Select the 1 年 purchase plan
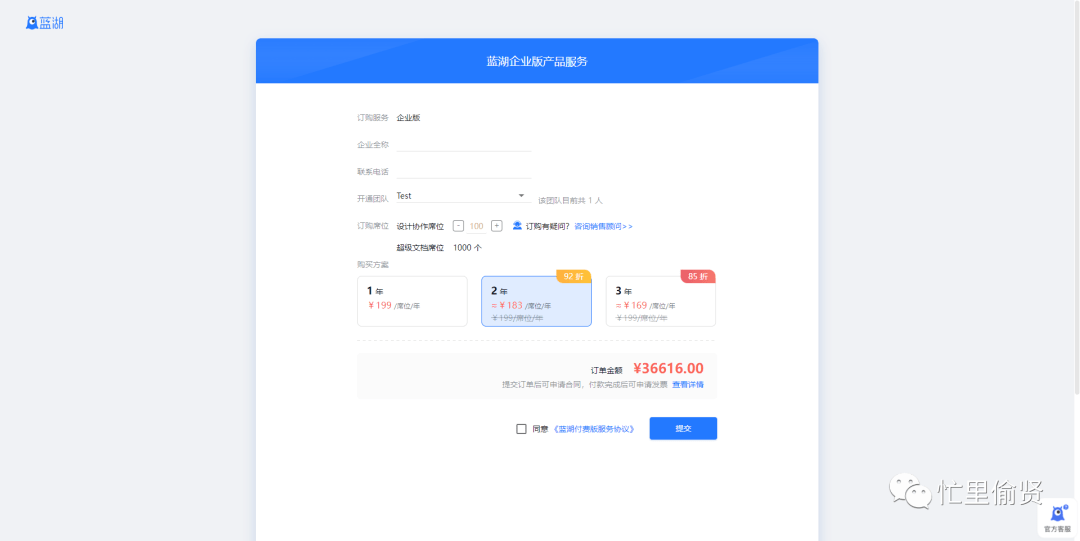The image size is (1080, 541). (412, 301)
